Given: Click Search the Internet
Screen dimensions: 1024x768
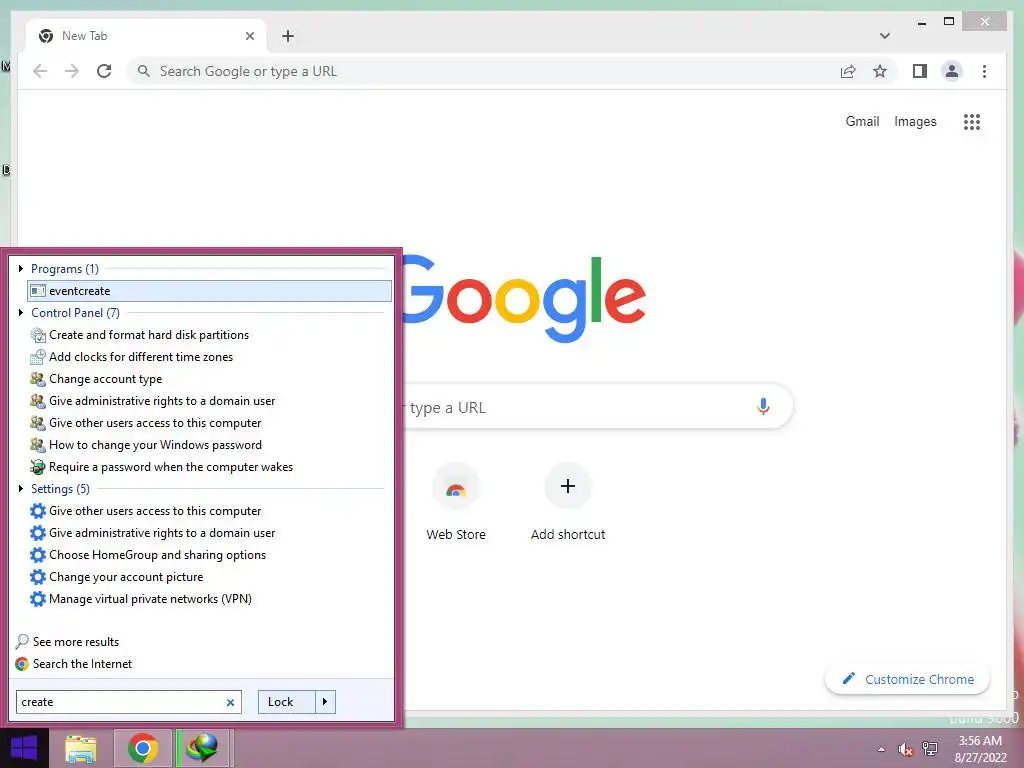Looking at the screenshot, I should click(x=73, y=664).
